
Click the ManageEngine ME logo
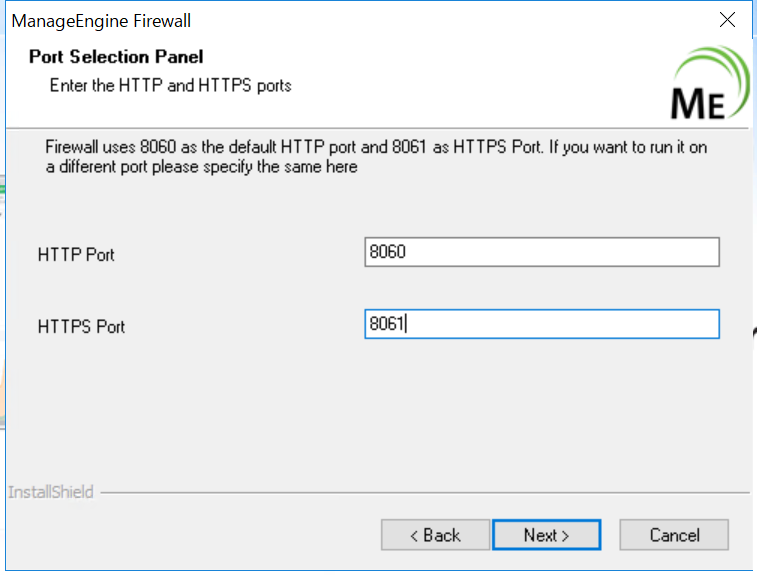pyautogui.click(x=708, y=85)
